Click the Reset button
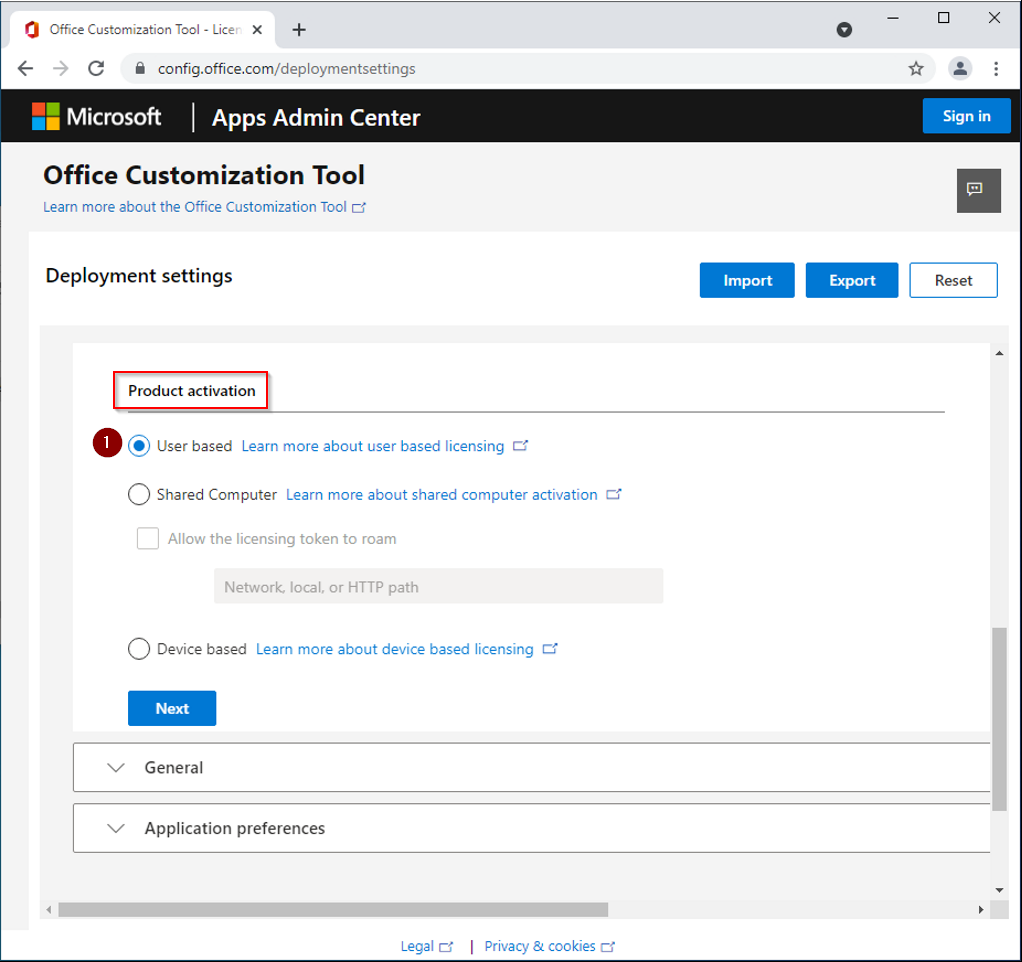This screenshot has height=962, width=1022. pos(954,280)
